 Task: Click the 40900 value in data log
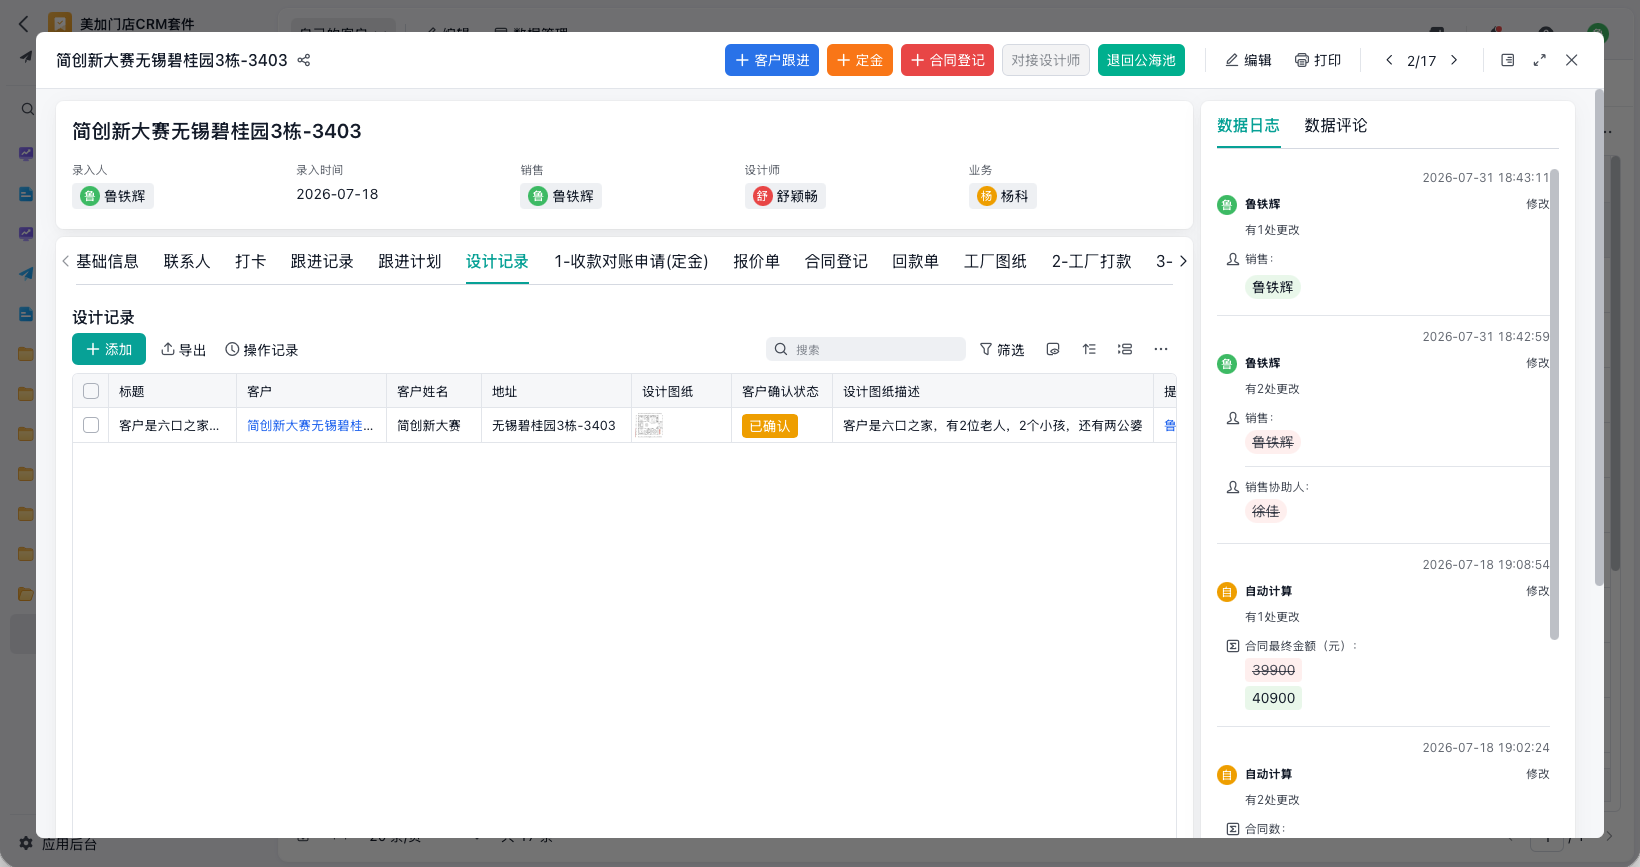pos(1273,698)
